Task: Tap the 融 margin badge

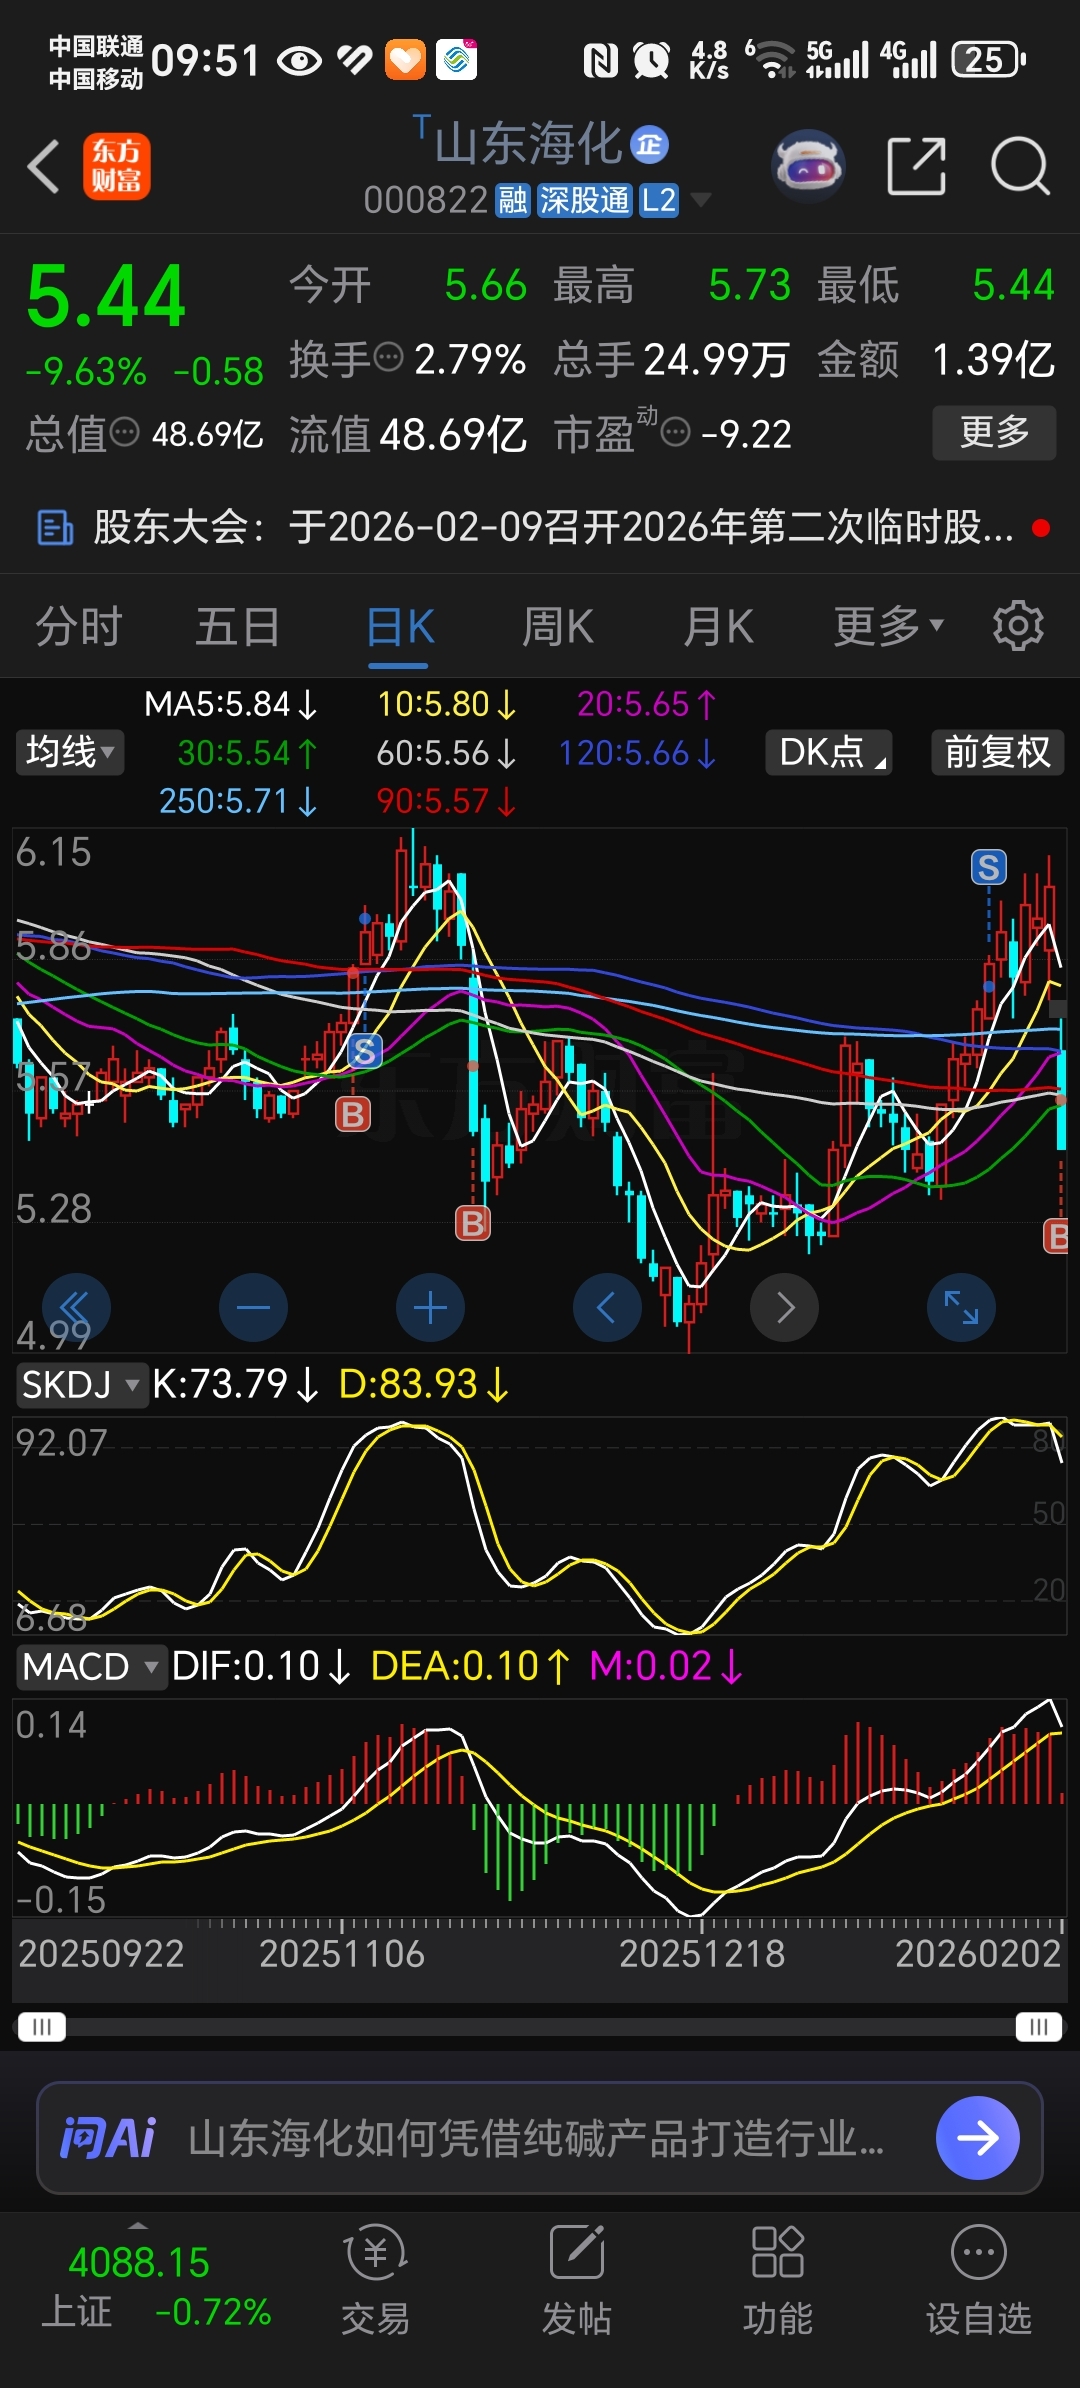Action: (513, 200)
